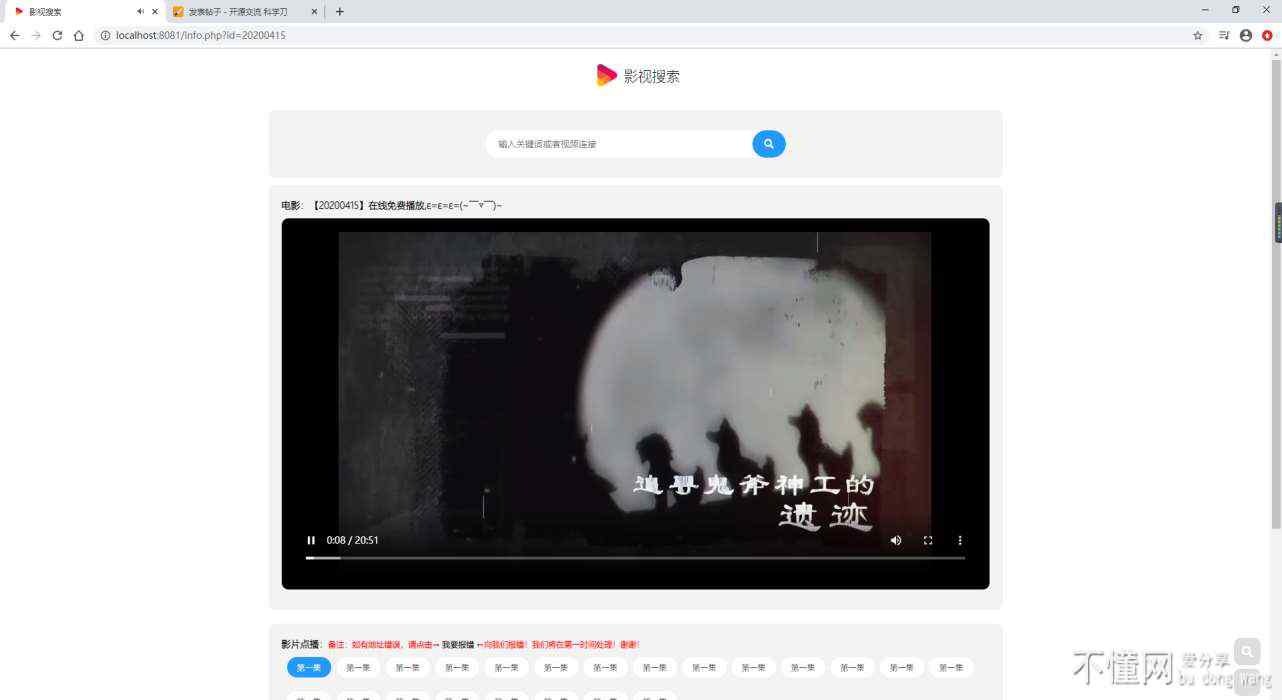This screenshot has width=1282, height=700.
Task: Enter fullscreen mode in video player
Action: coord(928,540)
